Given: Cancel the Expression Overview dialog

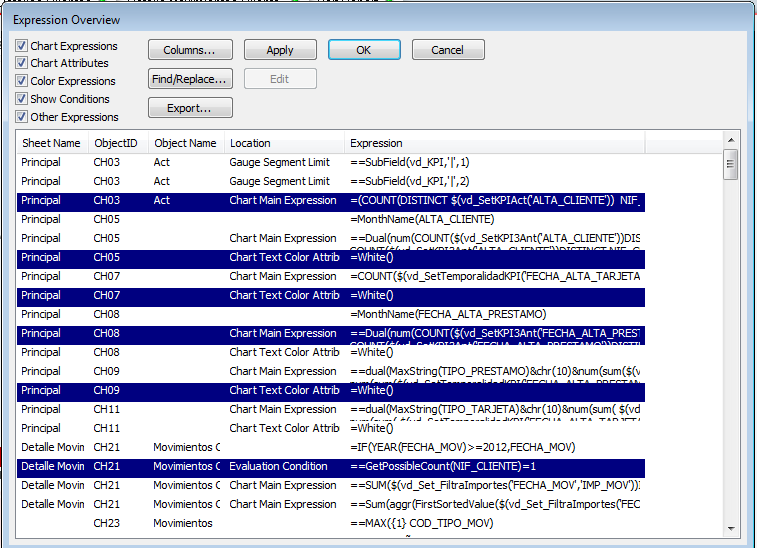Looking at the screenshot, I should (x=447, y=50).
